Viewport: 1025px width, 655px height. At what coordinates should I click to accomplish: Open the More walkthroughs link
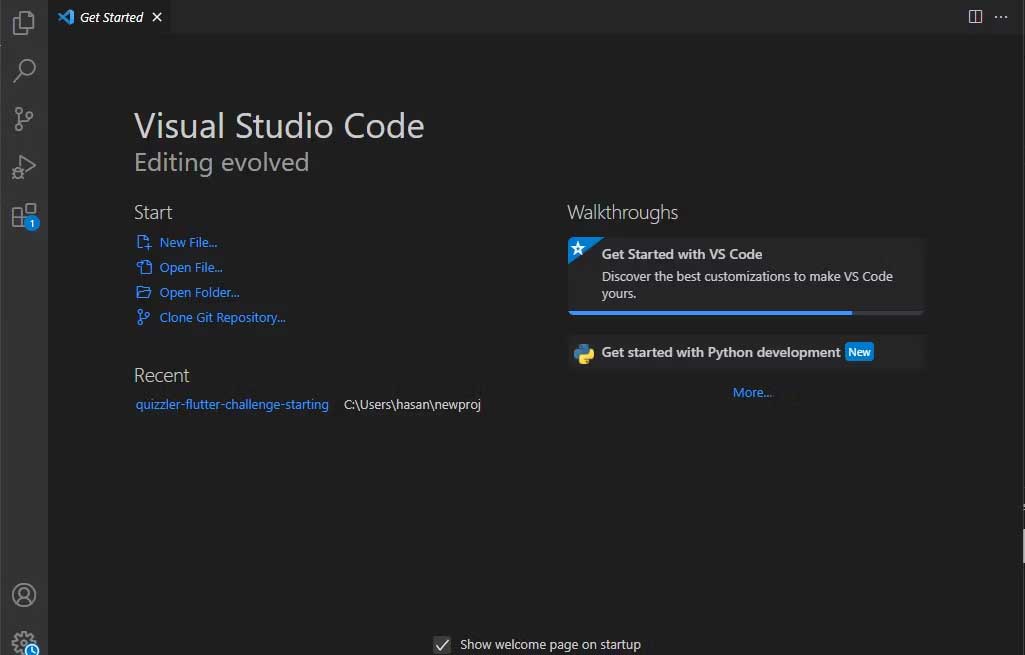[752, 392]
